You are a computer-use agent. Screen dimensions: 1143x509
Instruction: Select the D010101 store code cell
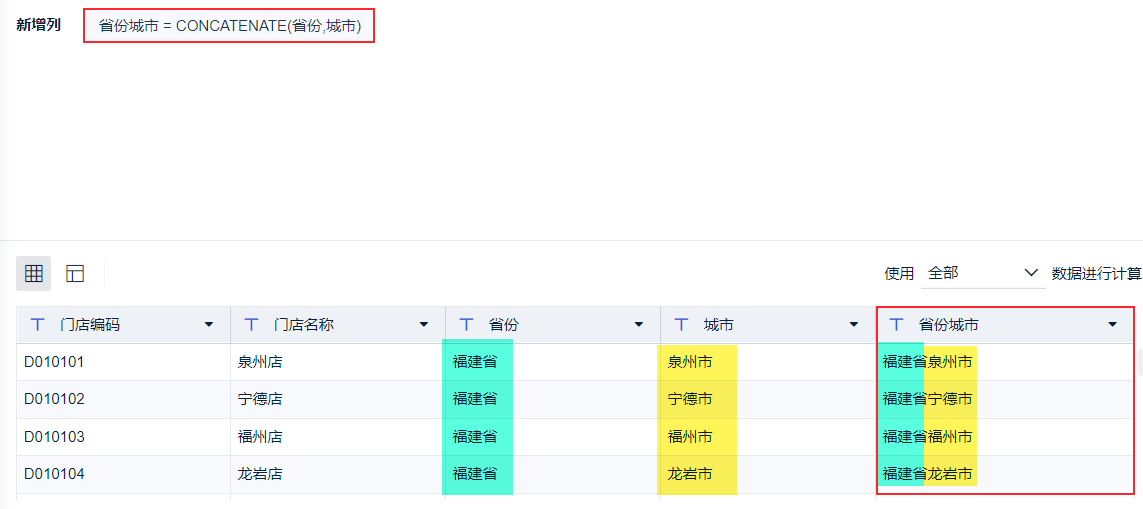(55, 362)
